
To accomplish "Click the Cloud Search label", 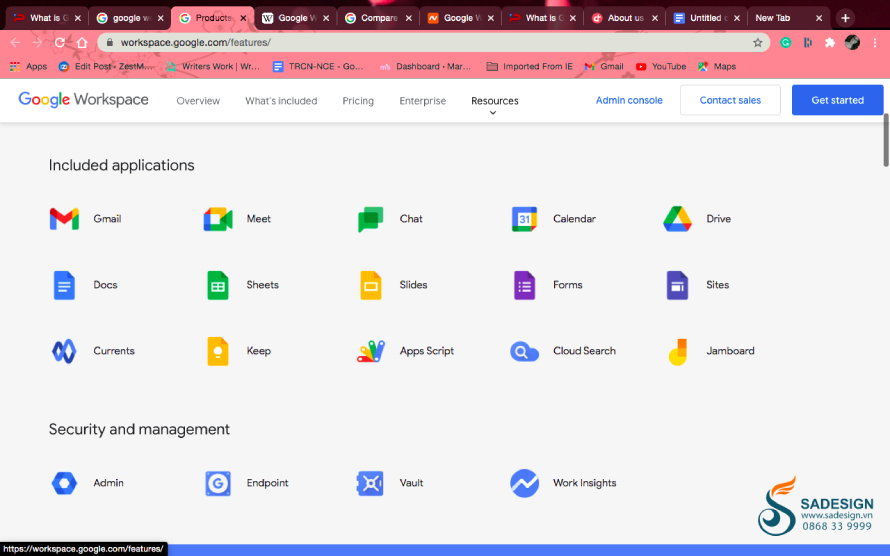I will pyautogui.click(x=584, y=351).
